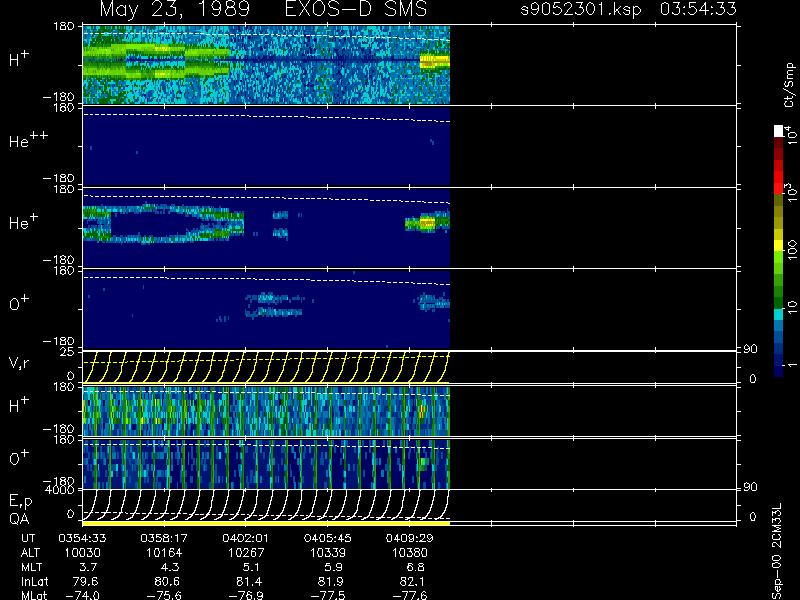Click the UT value '0405:45'
The image size is (800, 600).
(x=328, y=538)
